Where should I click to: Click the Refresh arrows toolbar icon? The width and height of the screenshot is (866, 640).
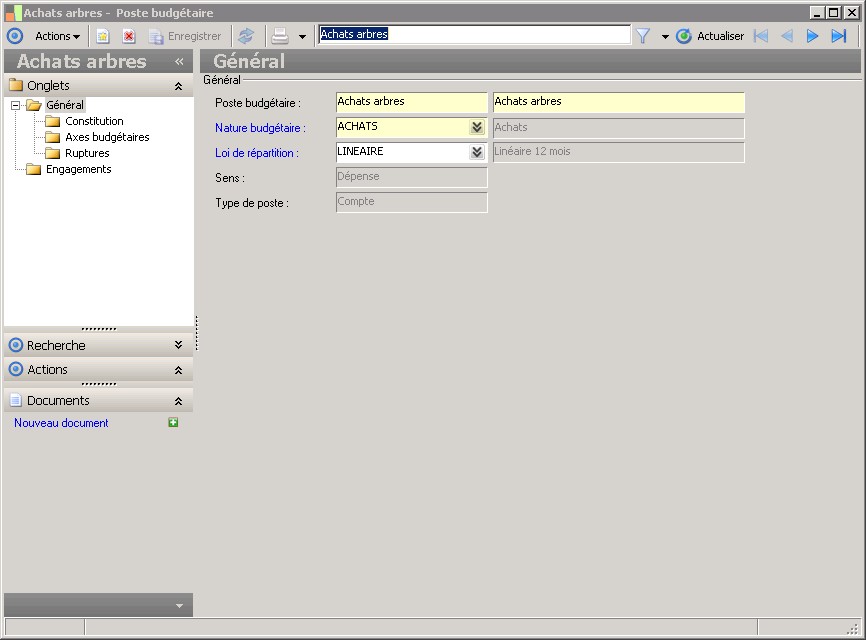246,36
